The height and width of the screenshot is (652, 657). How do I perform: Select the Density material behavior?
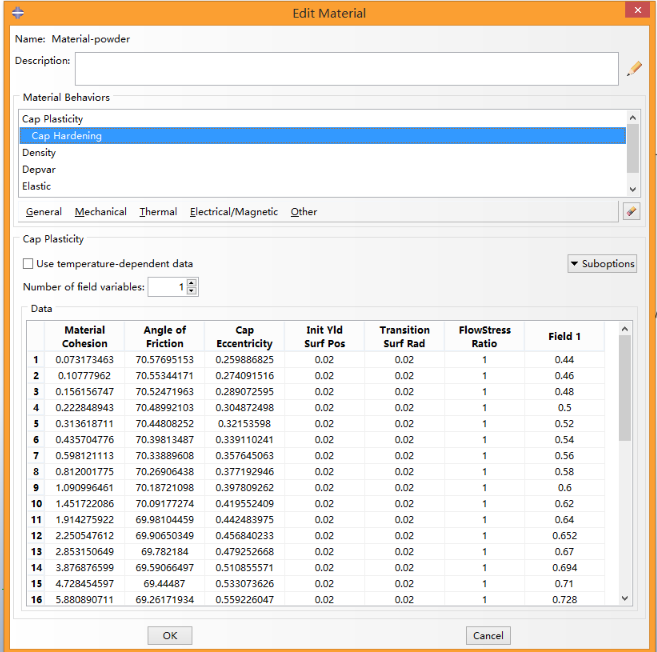pyautogui.click(x=39, y=153)
